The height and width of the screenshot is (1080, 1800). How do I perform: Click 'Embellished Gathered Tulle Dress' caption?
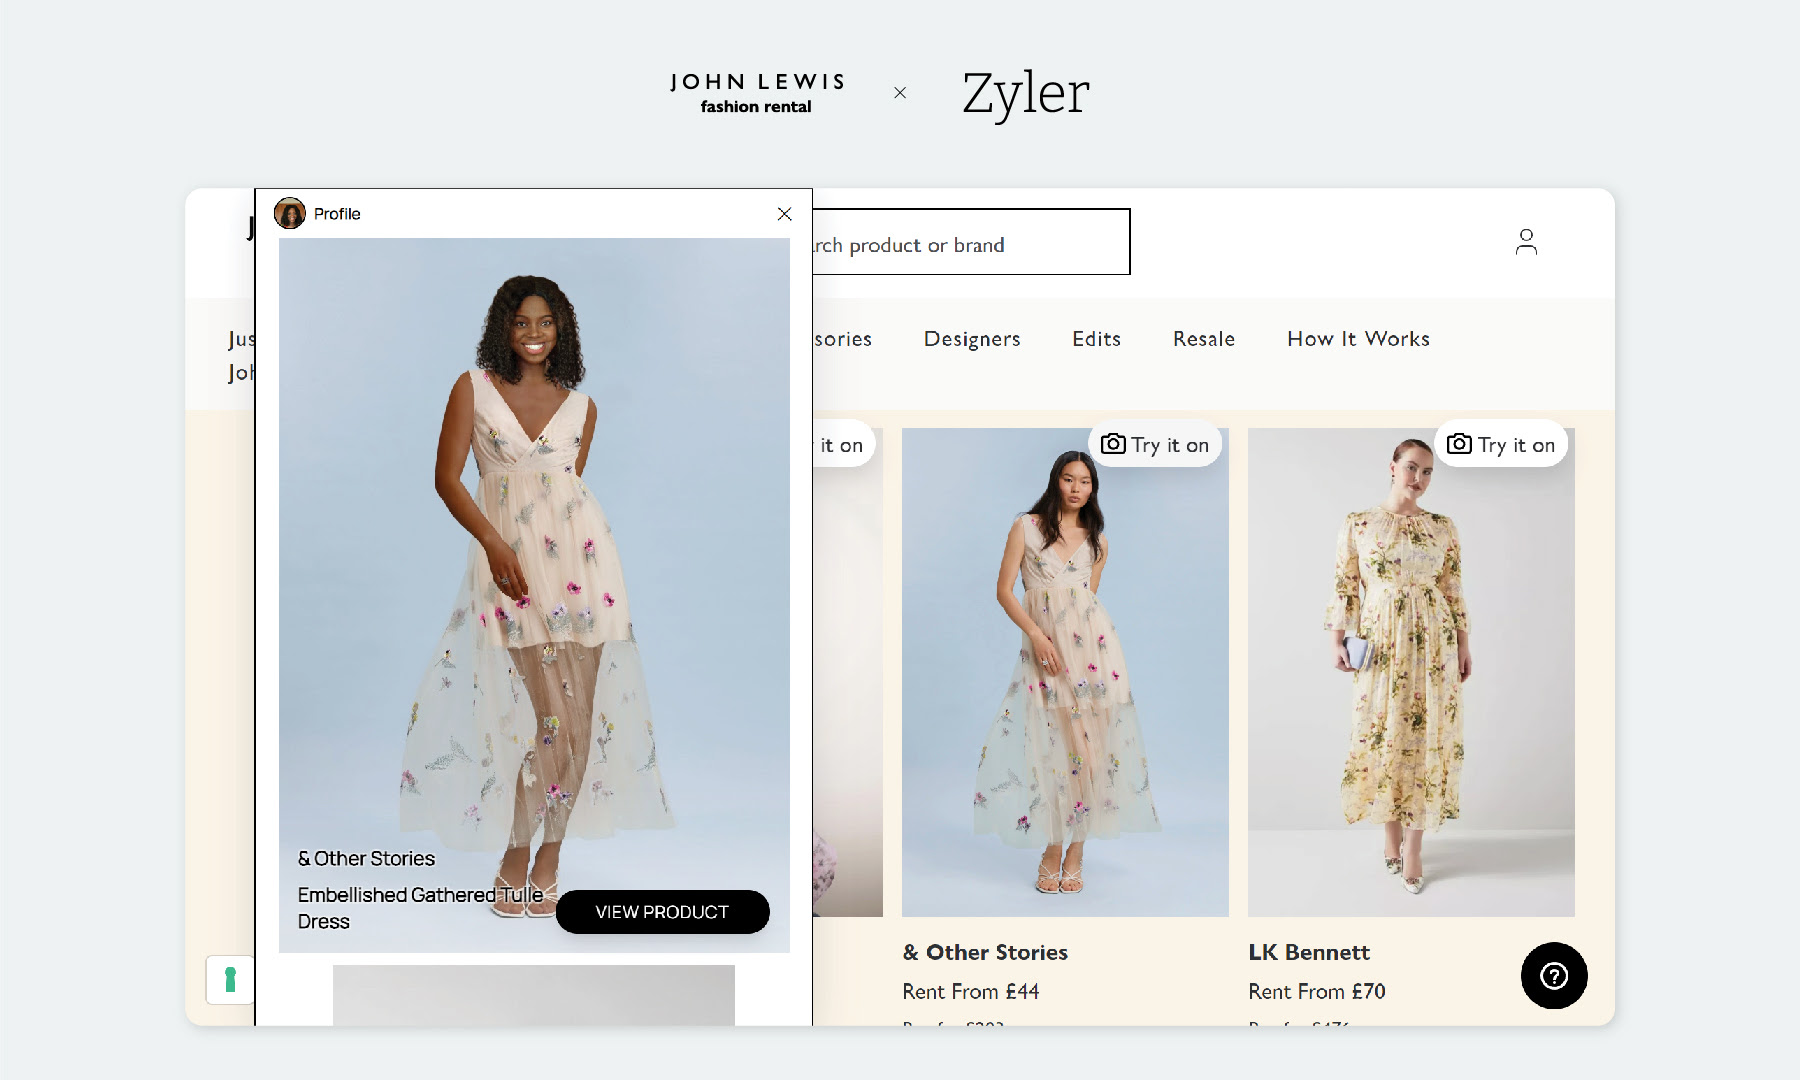tap(420, 908)
